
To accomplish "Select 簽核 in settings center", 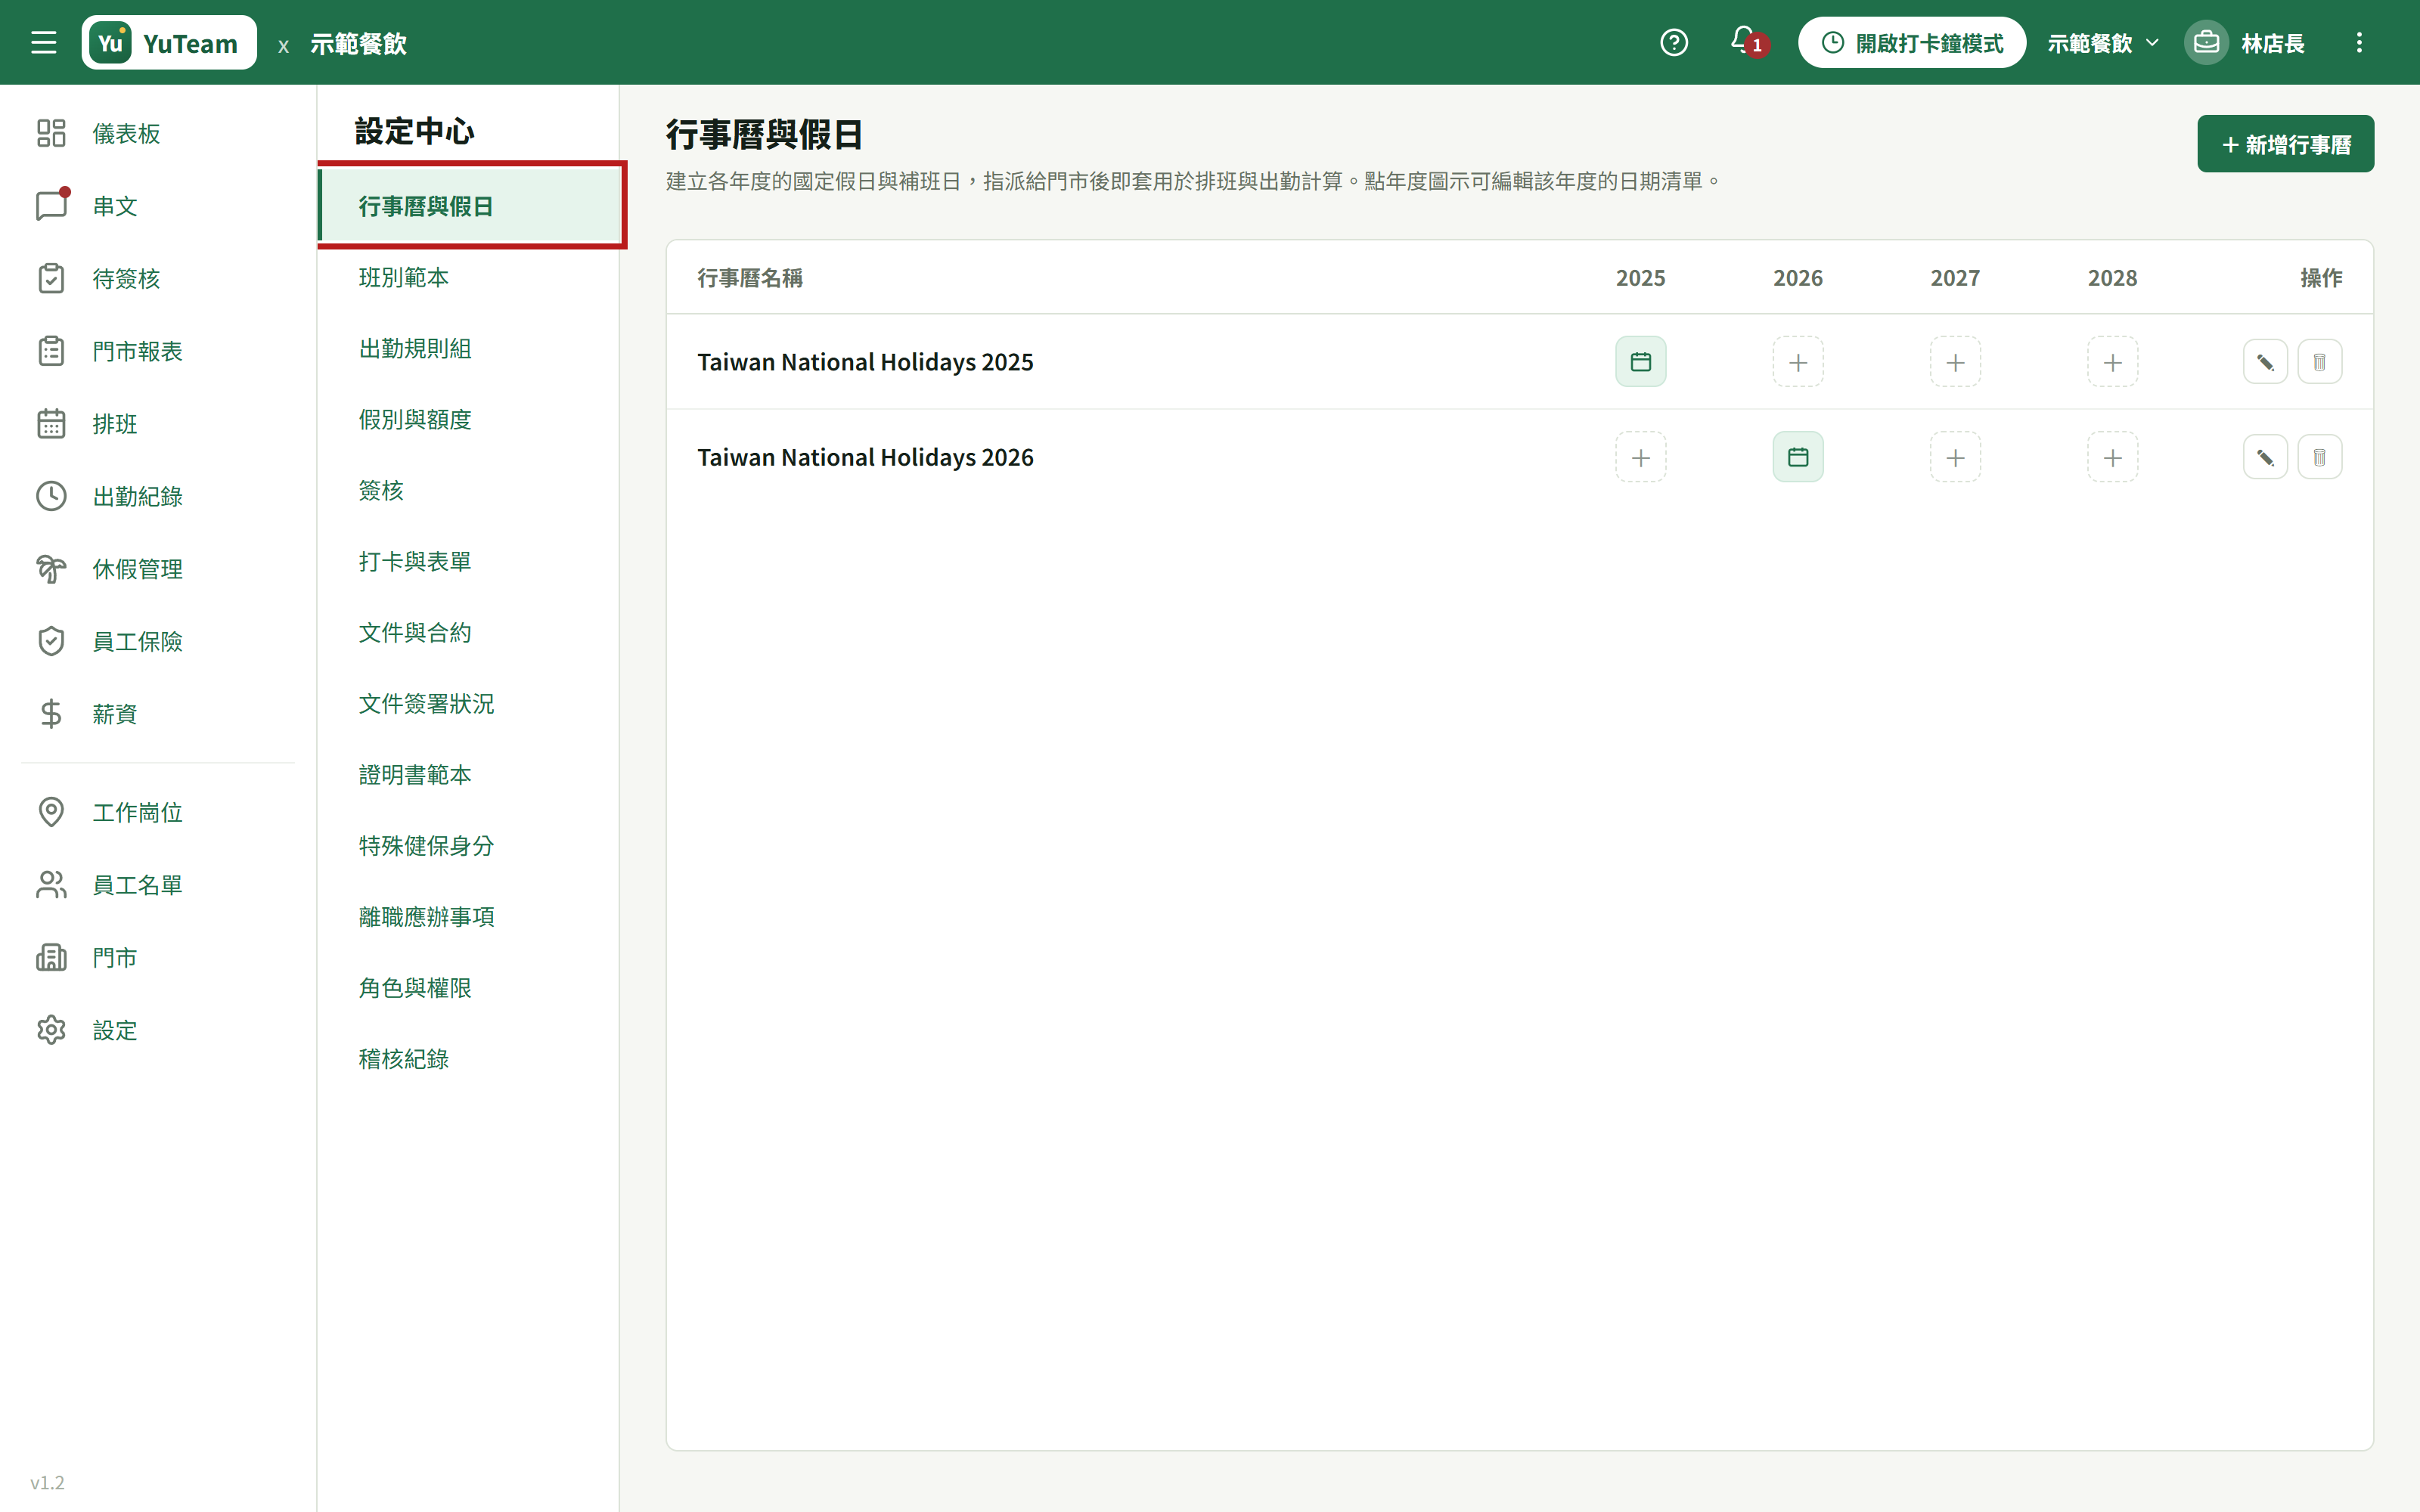I will (468, 490).
